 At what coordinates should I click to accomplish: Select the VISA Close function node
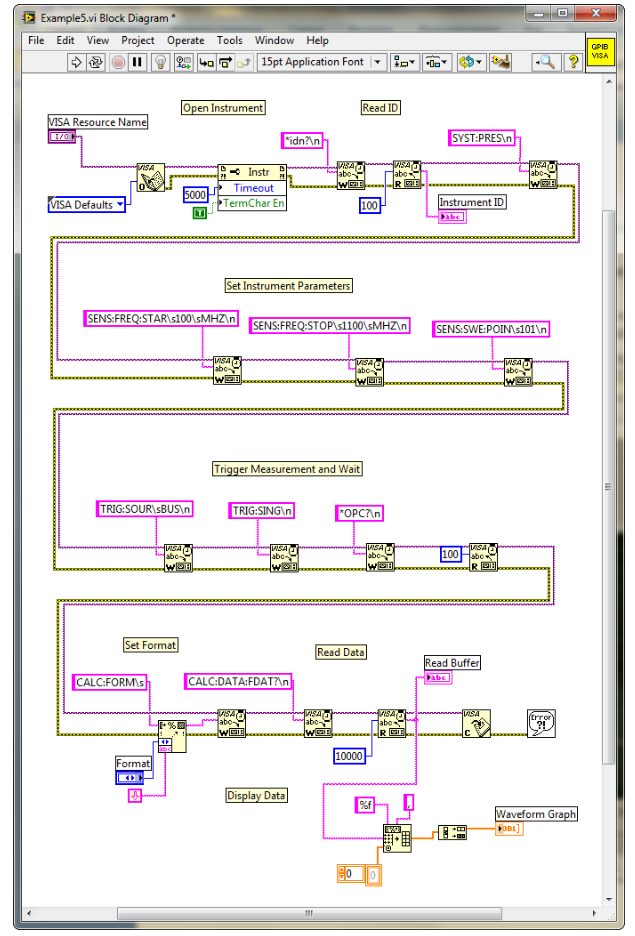(476, 723)
